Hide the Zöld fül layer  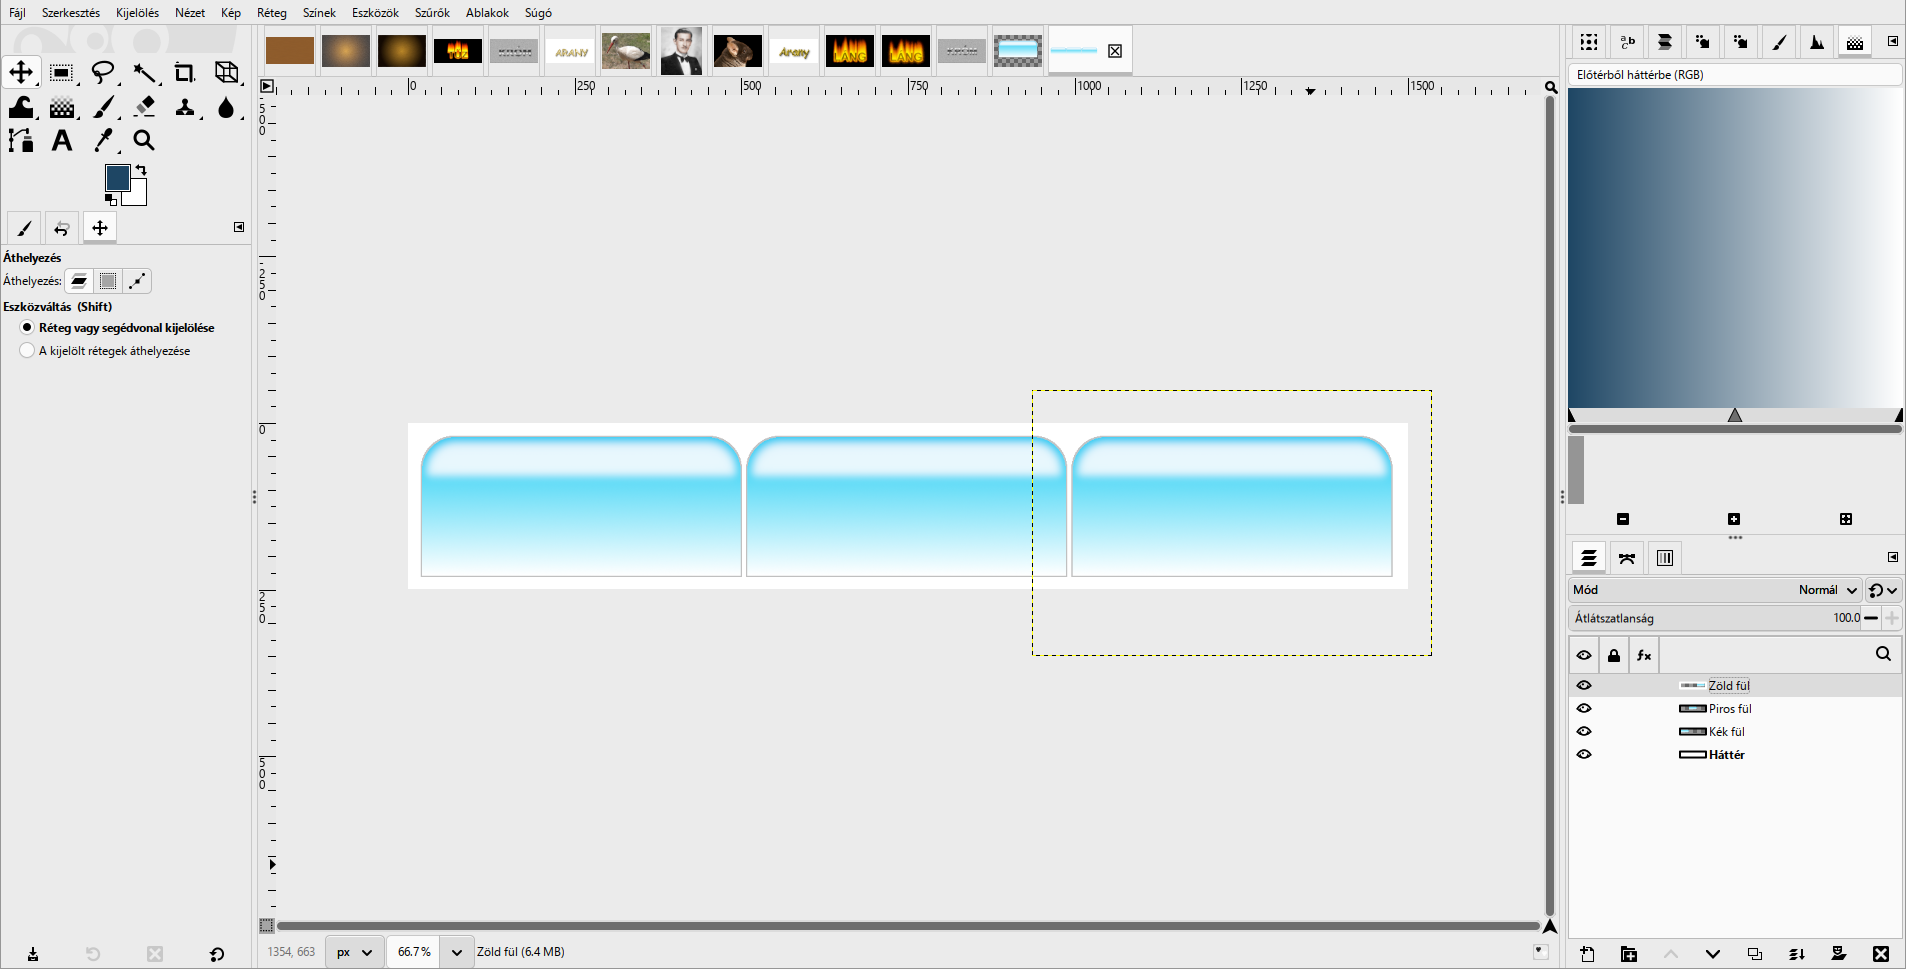[x=1584, y=685]
